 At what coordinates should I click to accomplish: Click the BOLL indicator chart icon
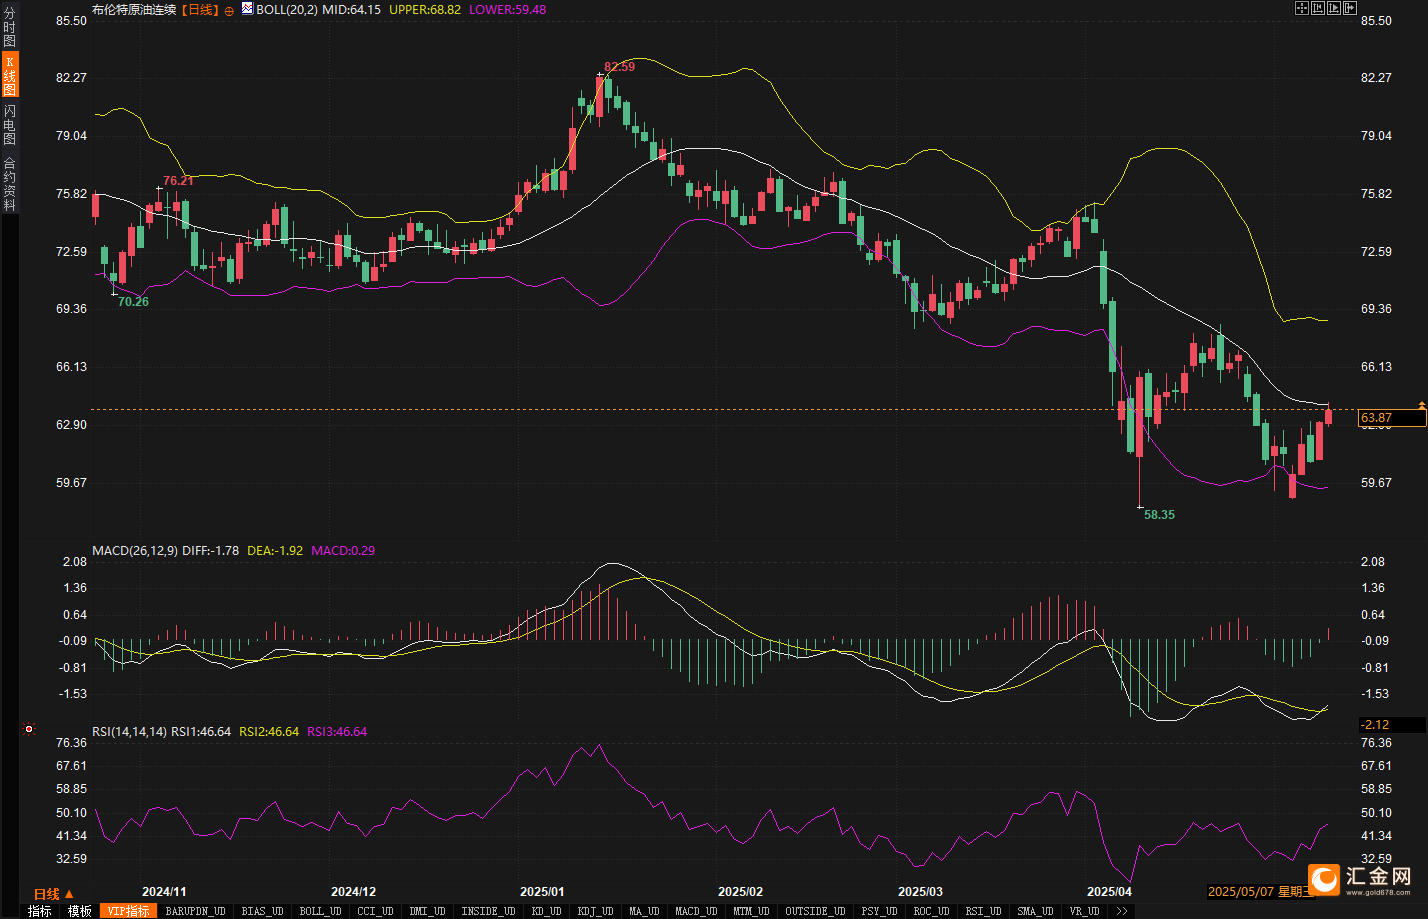(247, 9)
